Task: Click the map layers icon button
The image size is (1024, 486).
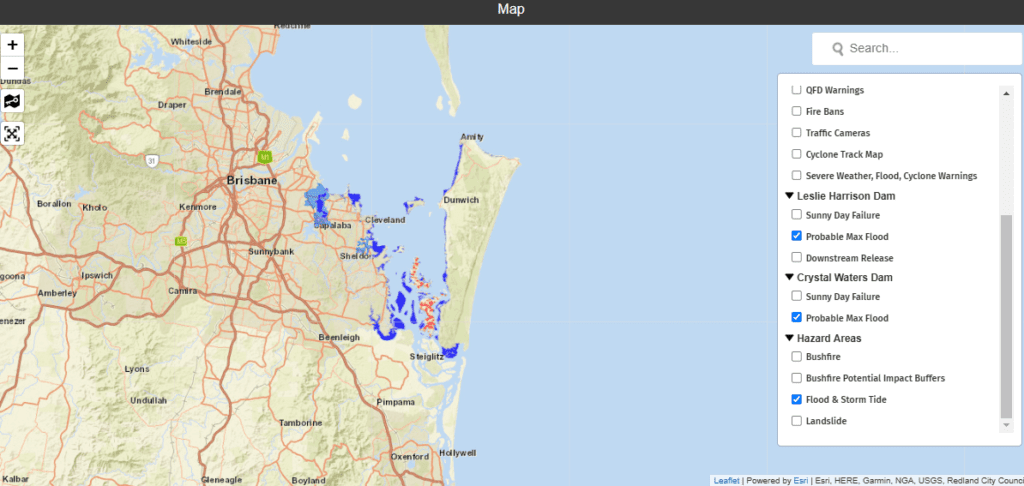Action: [13, 101]
